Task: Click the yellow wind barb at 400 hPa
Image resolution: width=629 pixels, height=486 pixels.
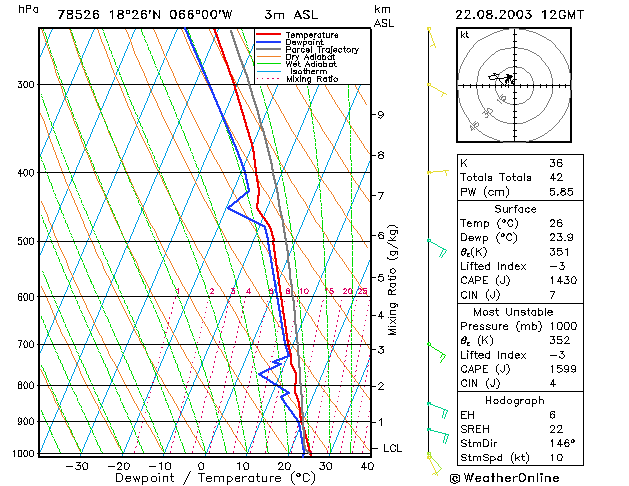Action: (438, 172)
